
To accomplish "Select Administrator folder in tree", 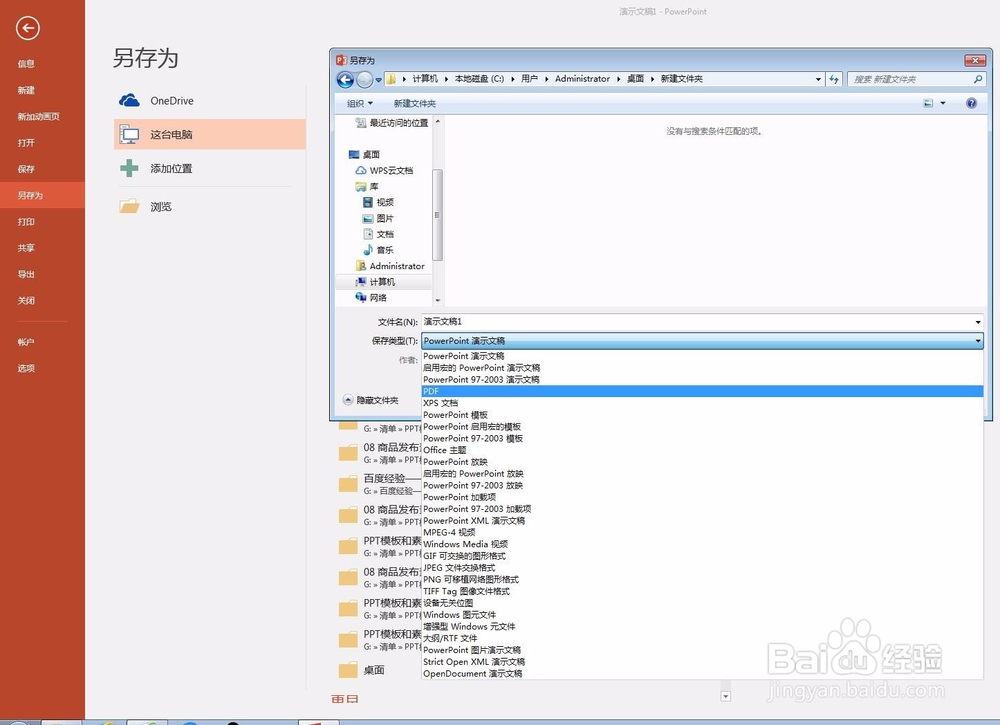I will click(390, 266).
